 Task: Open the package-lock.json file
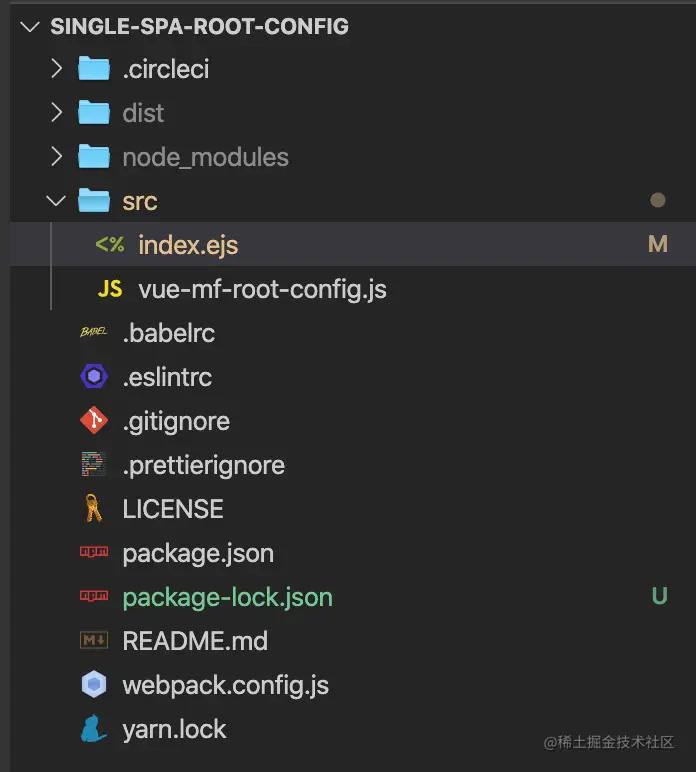tap(227, 597)
